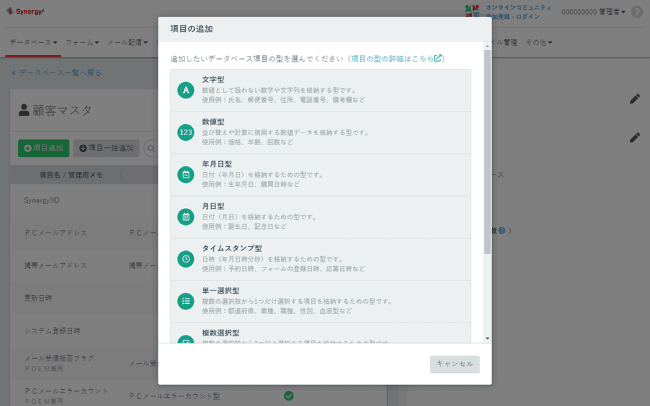Click the Synergy! logo
650x406 pixels.
tap(27, 11)
